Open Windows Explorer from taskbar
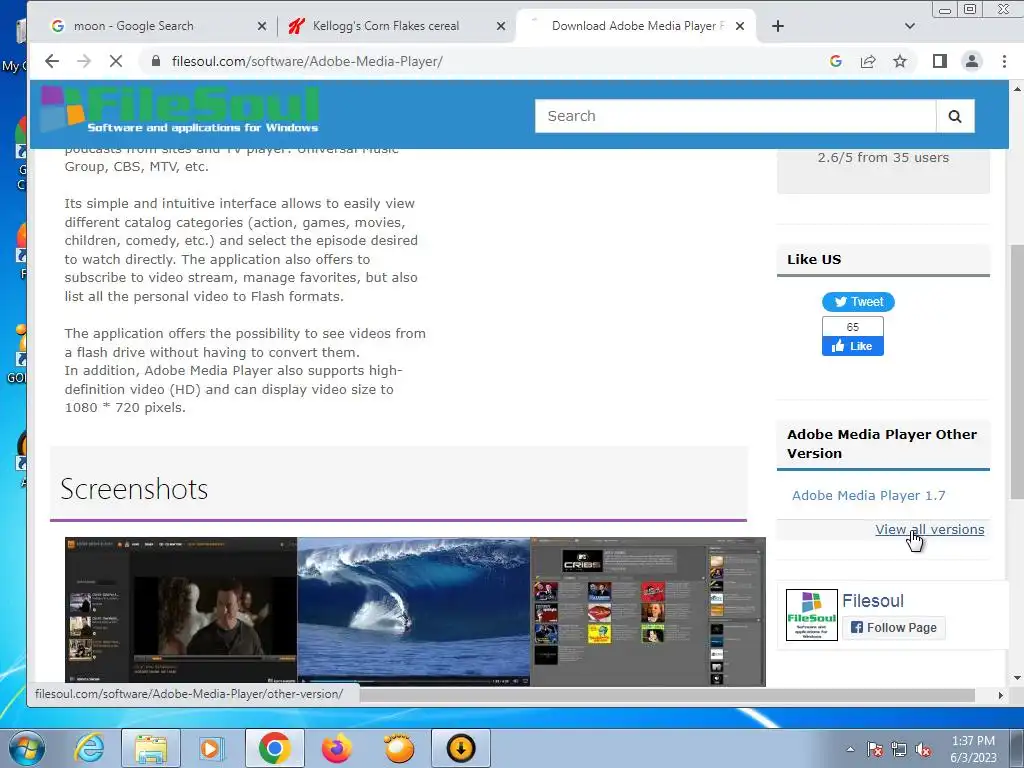The width and height of the screenshot is (1024, 768). [x=152, y=748]
